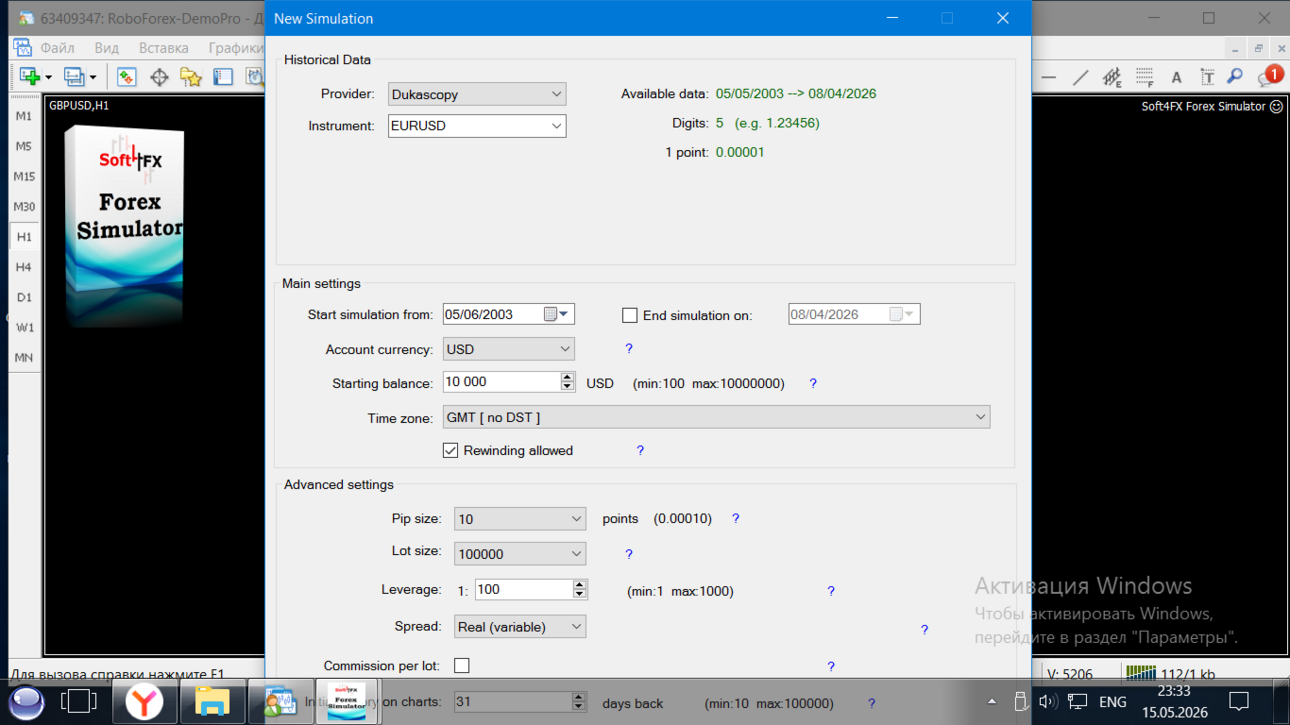Image resolution: width=1290 pixels, height=725 pixels.
Task: Select the Text label tool
Action: [1207, 77]
